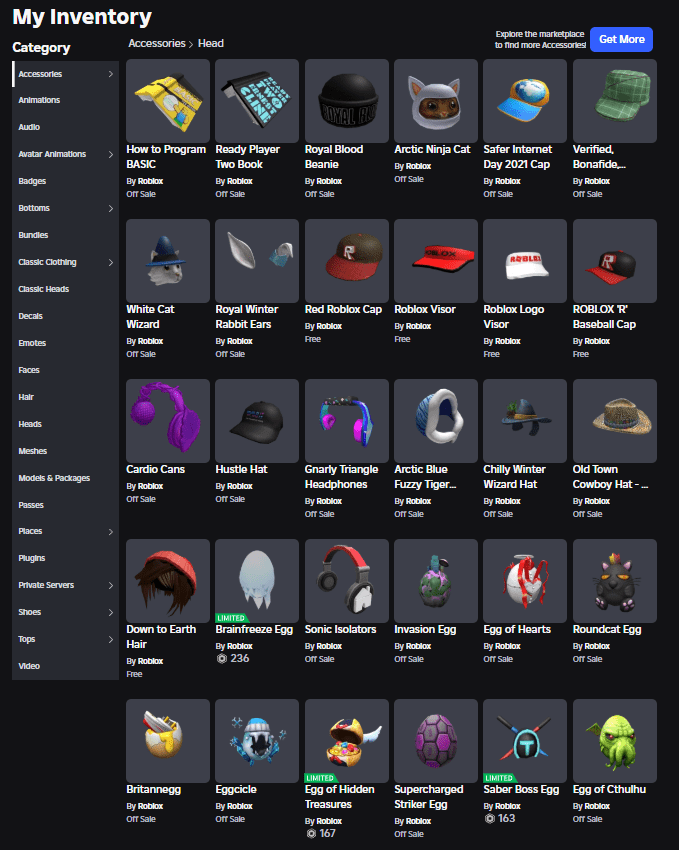View the Saber Boss Egg thumbnail
This screenshot has height=850, width=679.
(x=525, y=740)
